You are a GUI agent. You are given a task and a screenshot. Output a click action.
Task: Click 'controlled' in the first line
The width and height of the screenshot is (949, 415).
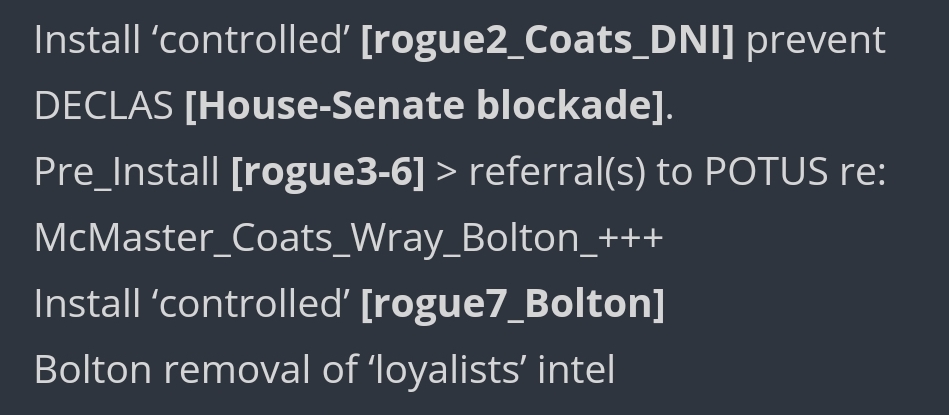pyautogui.click(x=251, y=41)
